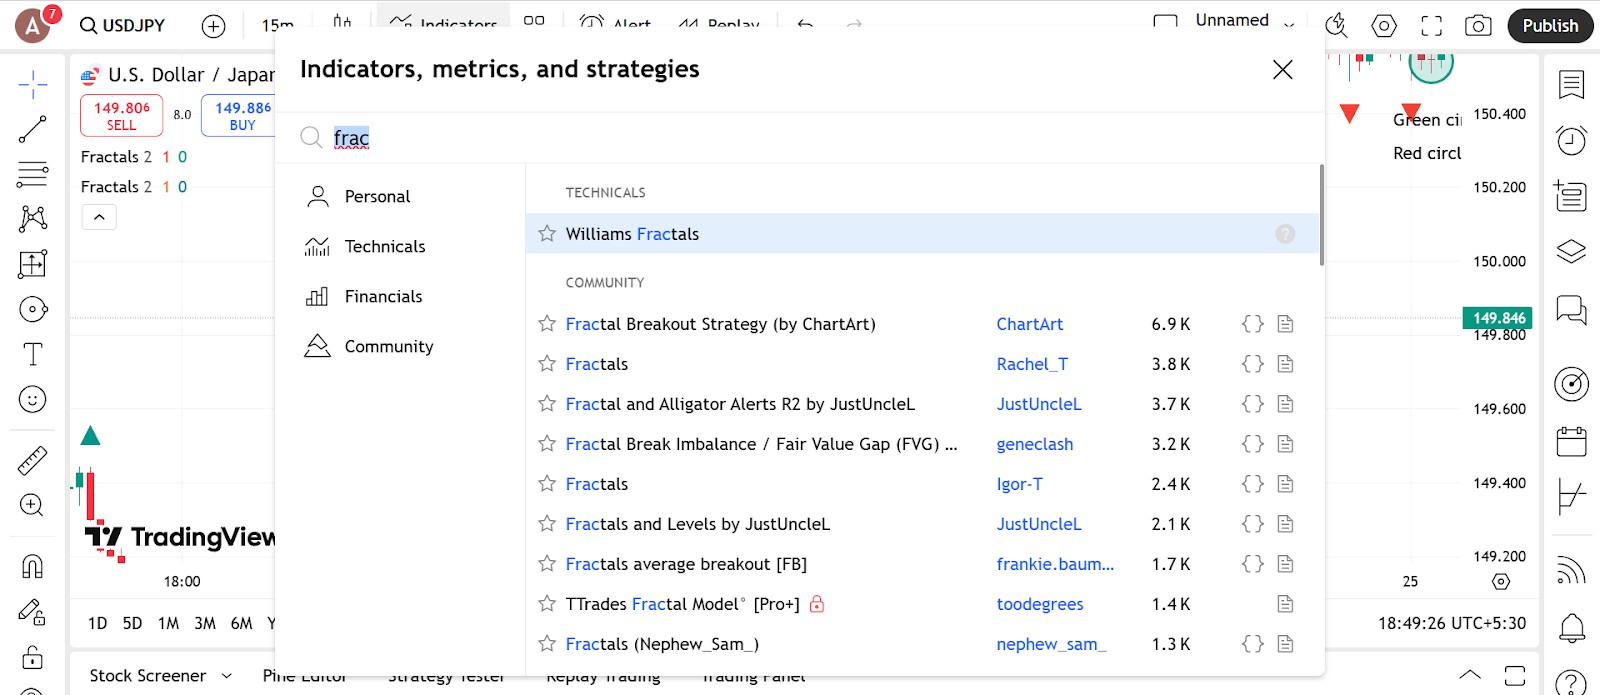This screenshot has width=1600, height=695.
Task: Open the Unnamed layout dropdown
Action: 1289,24
